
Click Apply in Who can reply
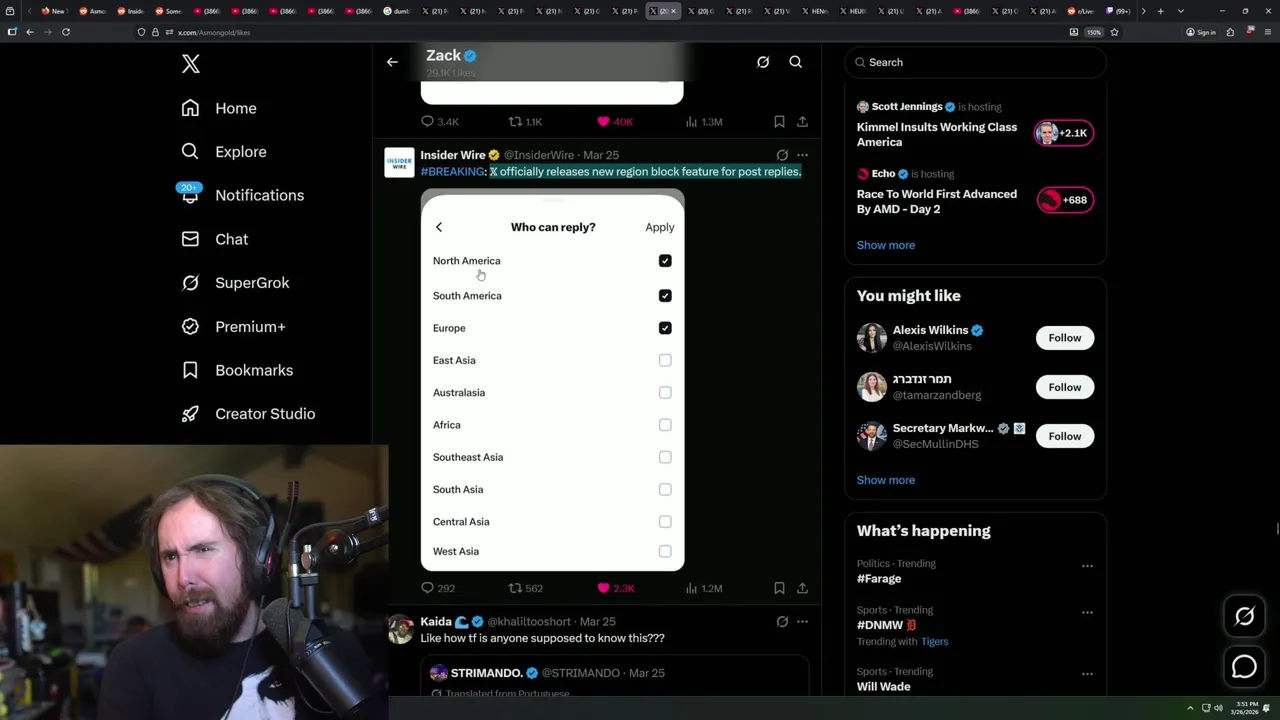(x=660, y=227)
